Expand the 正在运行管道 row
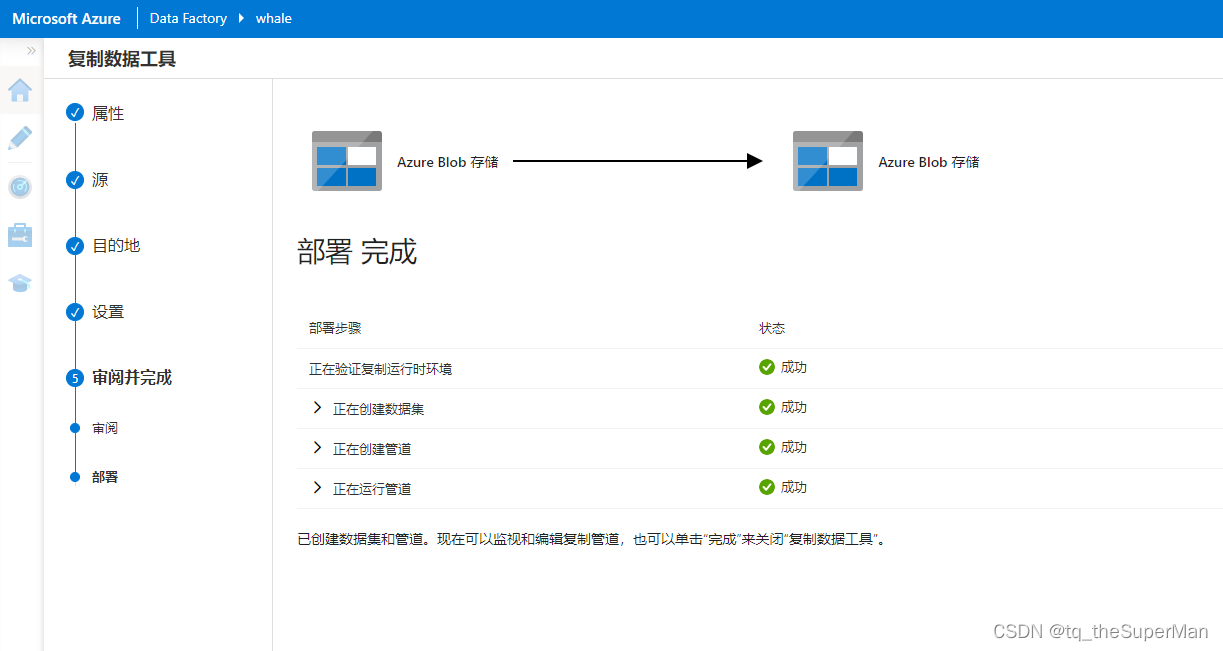 click(318, 488)
